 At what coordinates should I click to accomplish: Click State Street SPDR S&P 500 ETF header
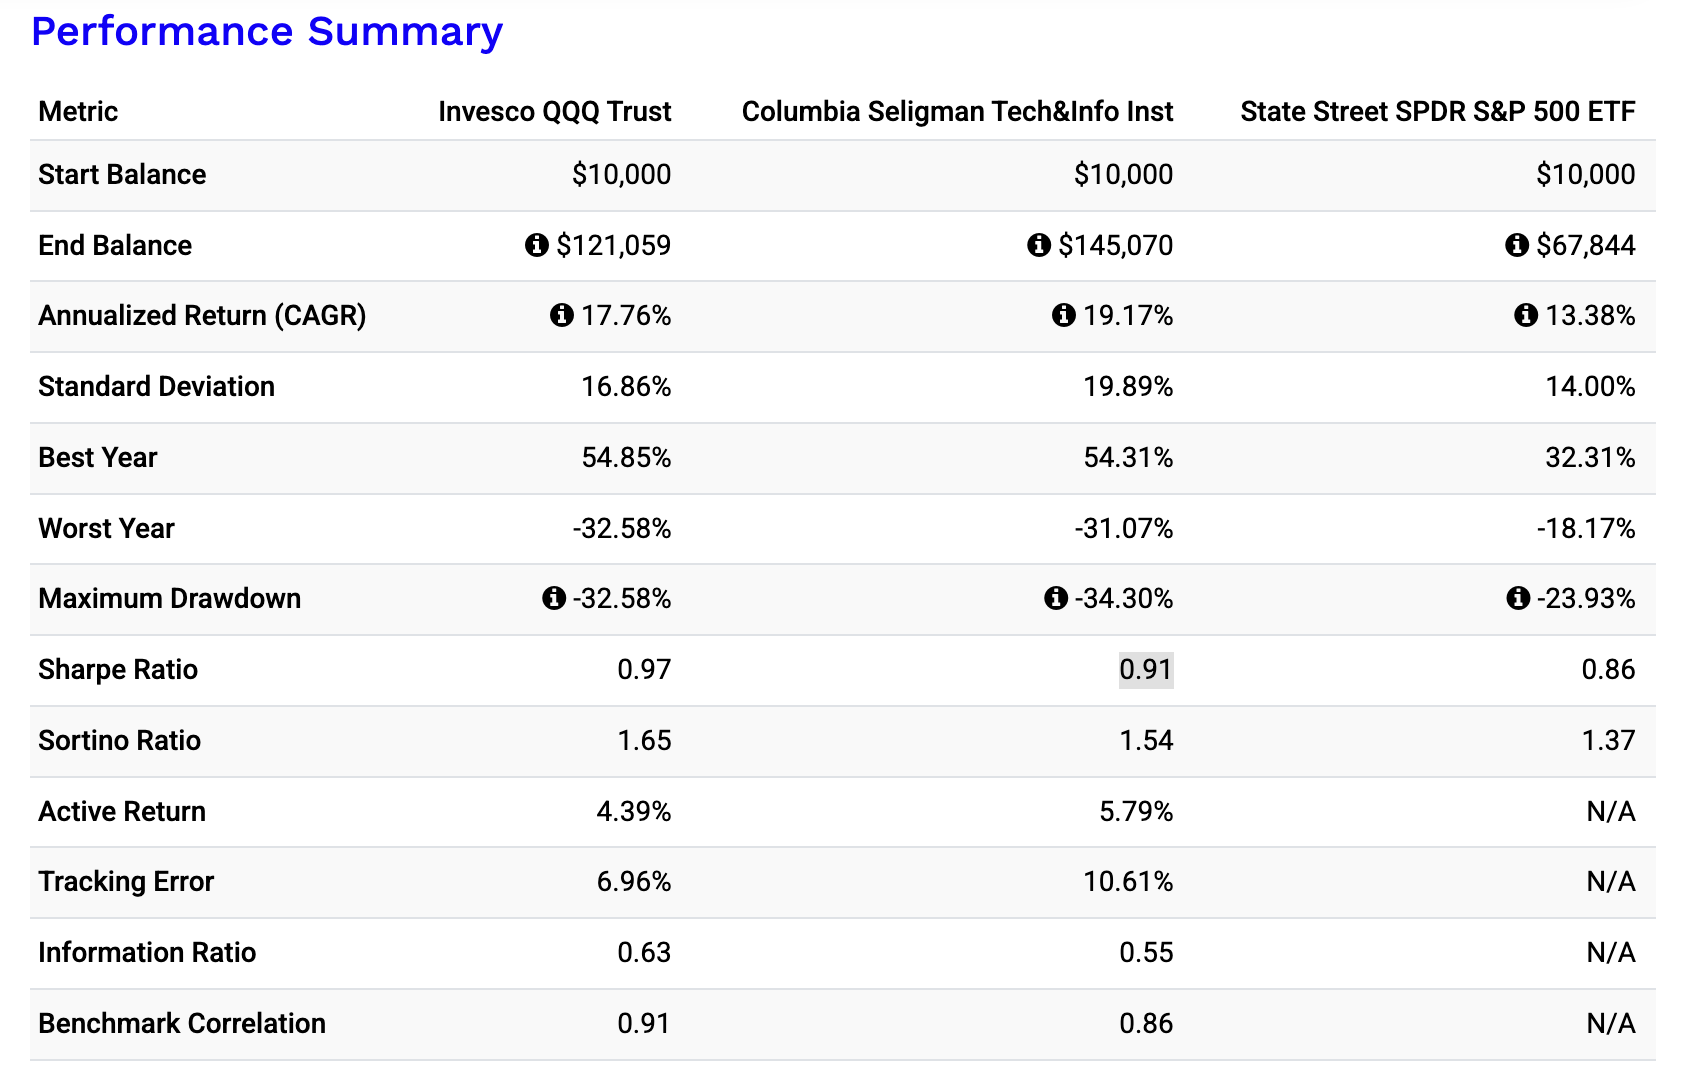click(x=1438, y=111)
